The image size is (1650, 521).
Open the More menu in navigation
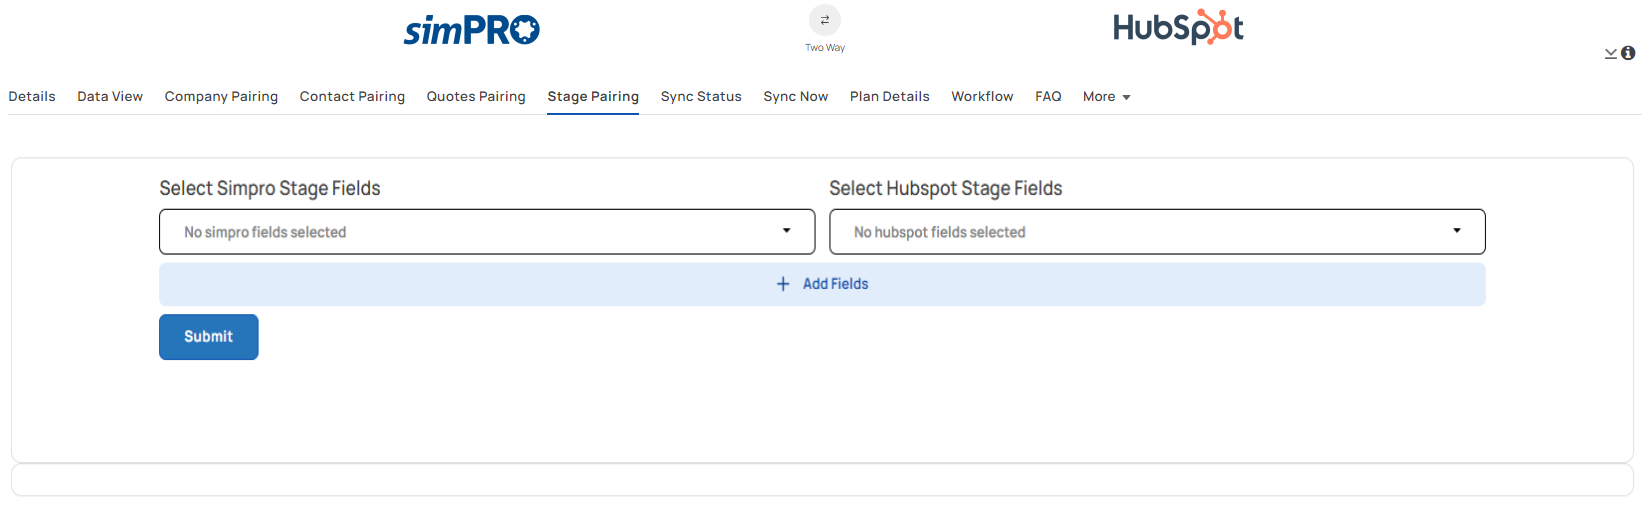[1107, 97]
